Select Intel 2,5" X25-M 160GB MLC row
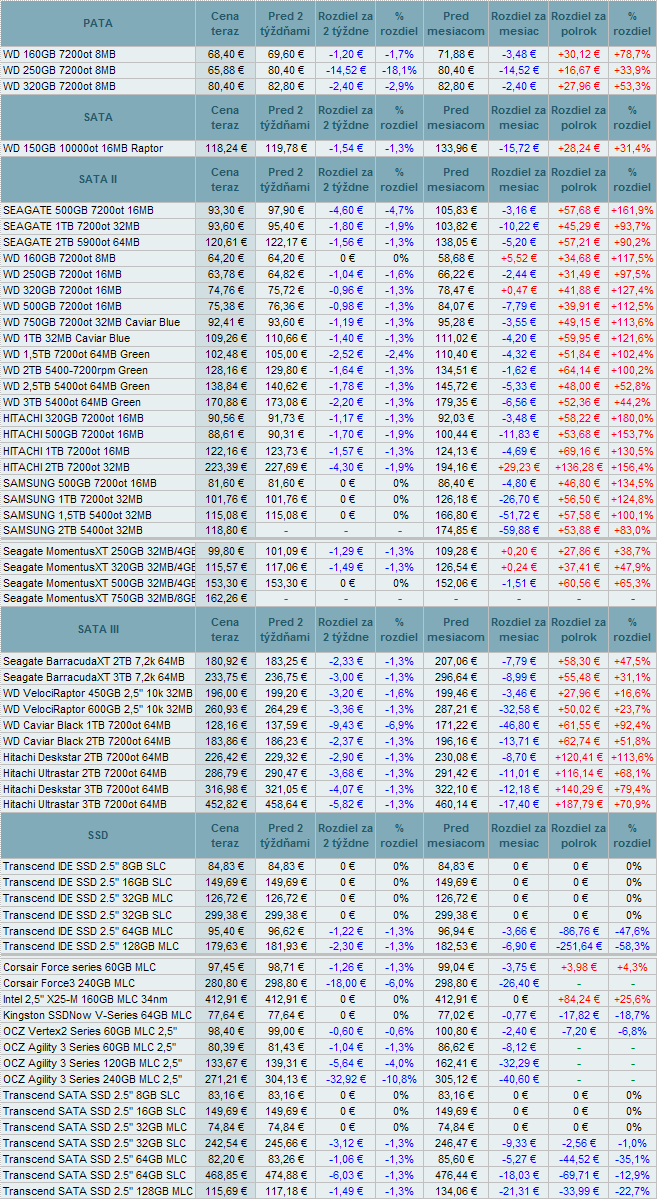Viewport: 657px width, 1199px height. click(328, 999)
